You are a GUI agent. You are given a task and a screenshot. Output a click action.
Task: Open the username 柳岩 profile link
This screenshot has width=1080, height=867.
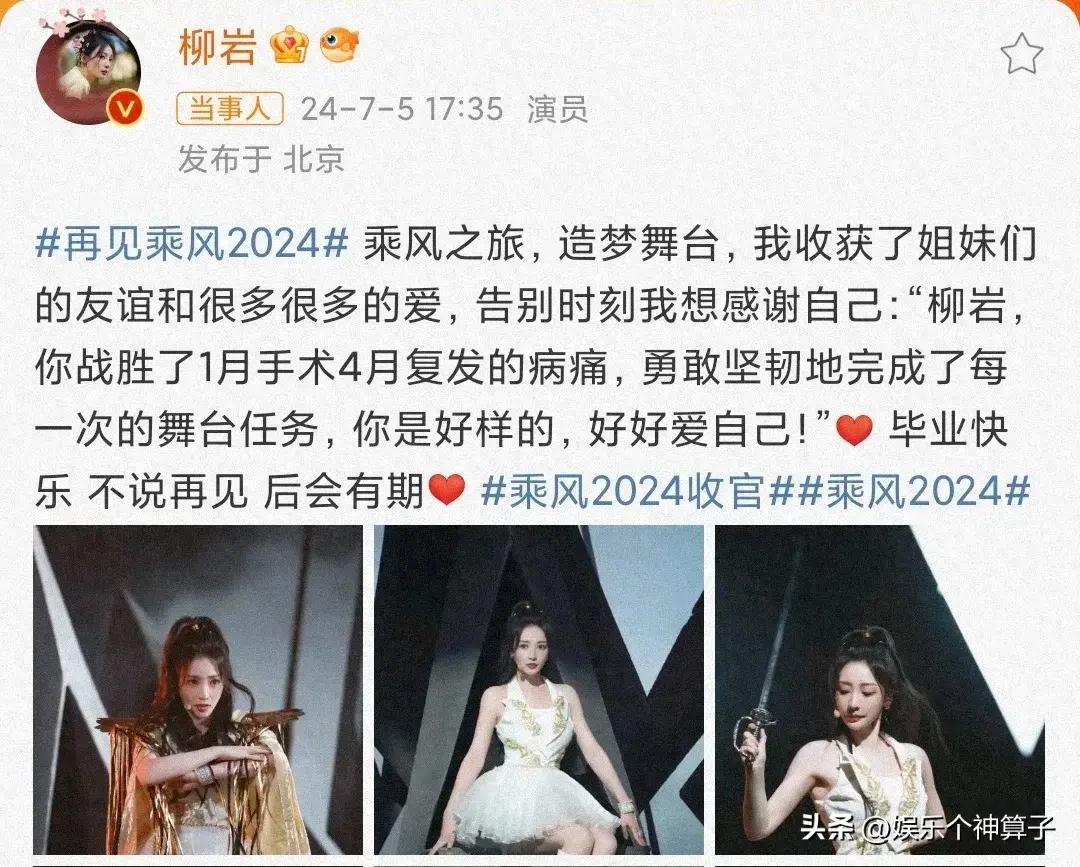218,48
